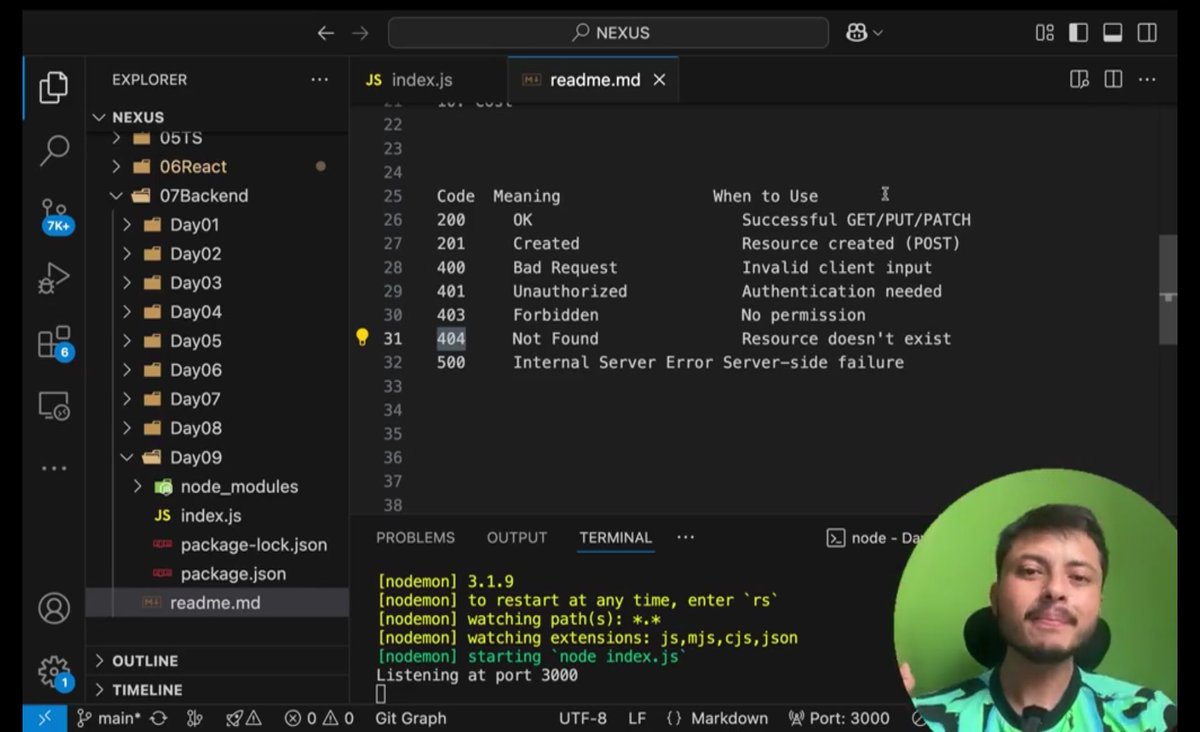Split the editor right
The image size is (1200, 732).
tap(1113, 79)
